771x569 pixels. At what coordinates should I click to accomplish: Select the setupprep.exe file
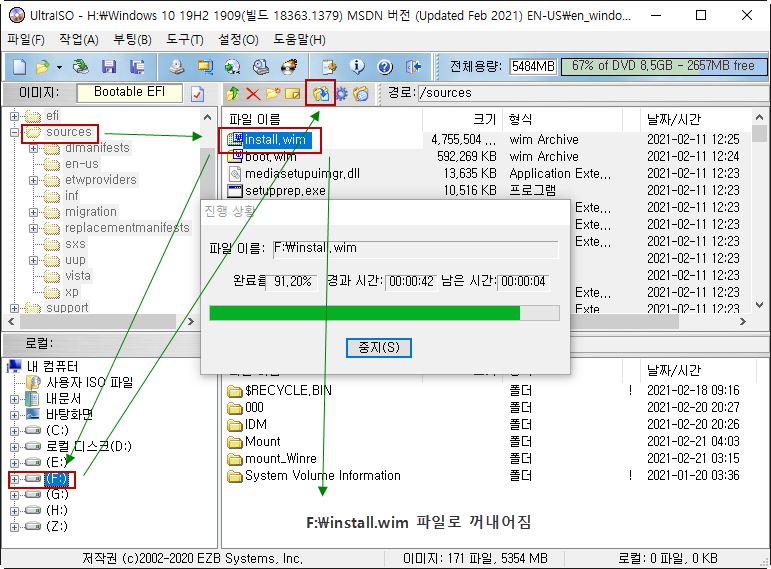(x=285, y=191)
